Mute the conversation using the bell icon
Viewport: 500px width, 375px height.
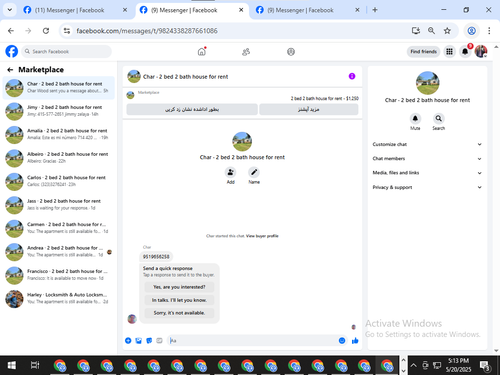[415, 118]
